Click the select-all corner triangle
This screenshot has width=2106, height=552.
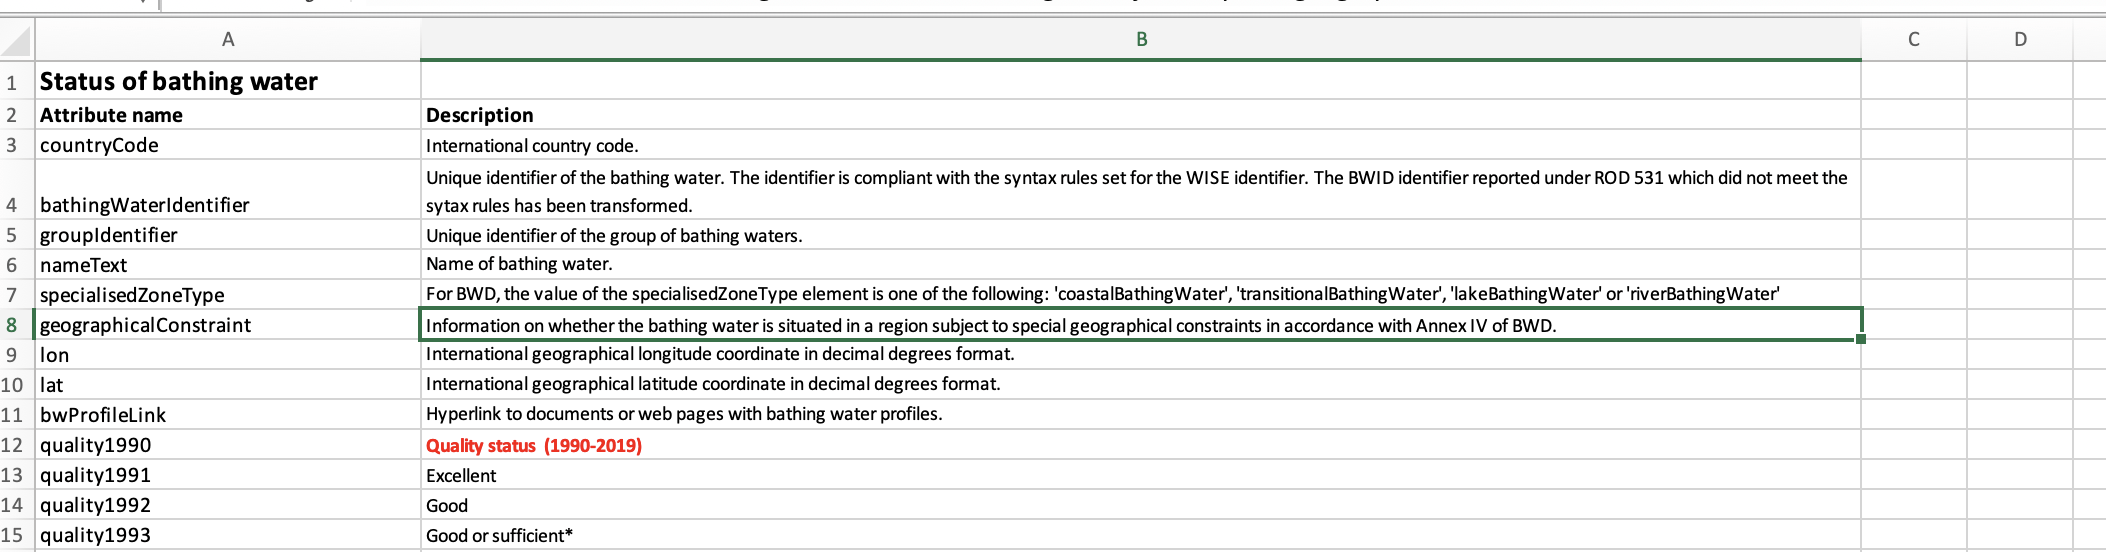[x=17, y=41]
